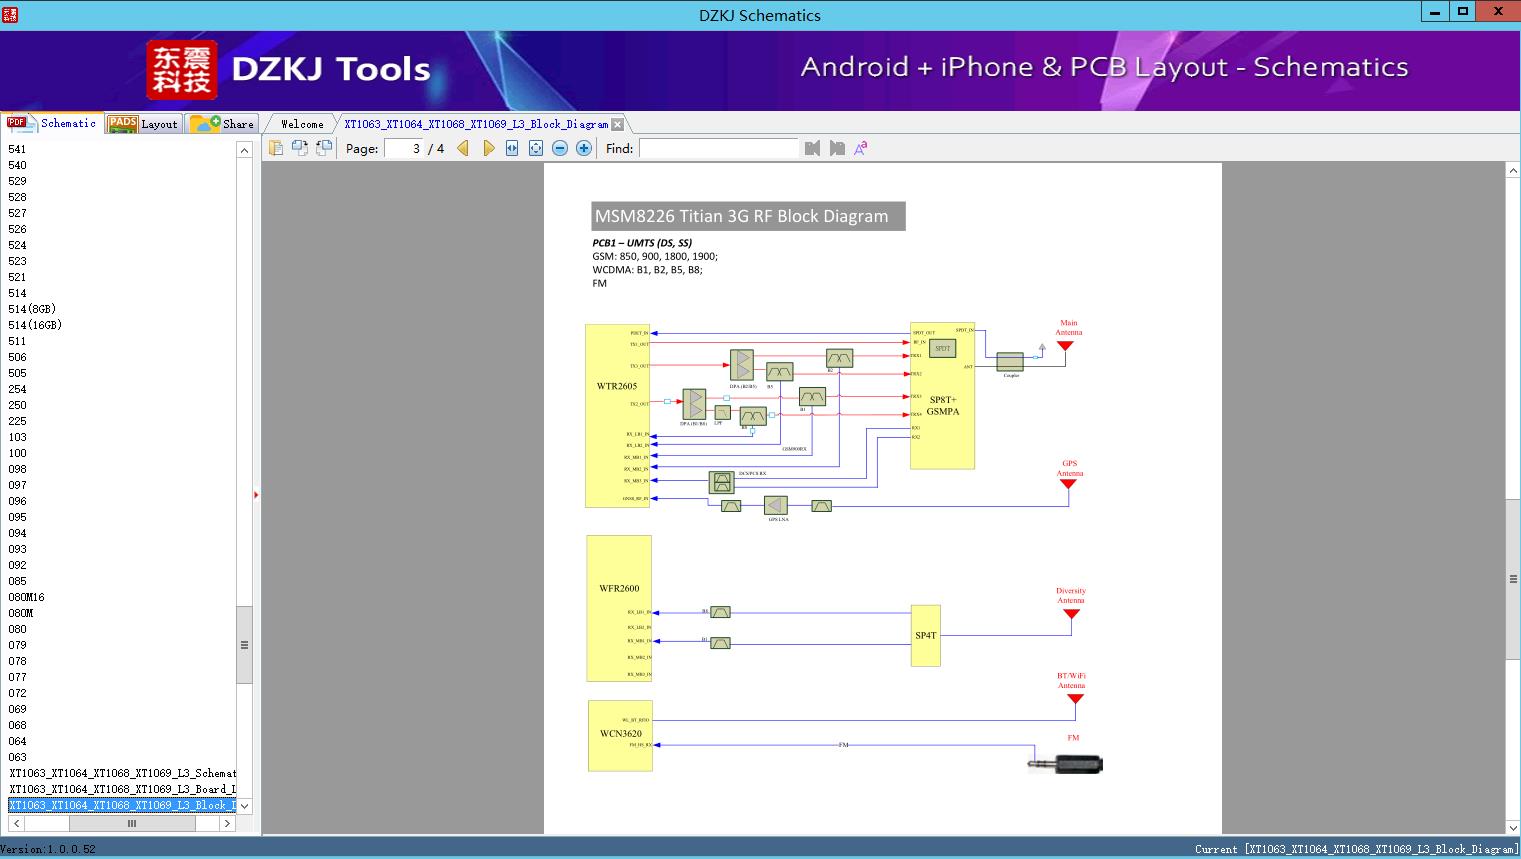The image size is (1521, 859).
Task: Select list item 103
Action: [17, 437]
